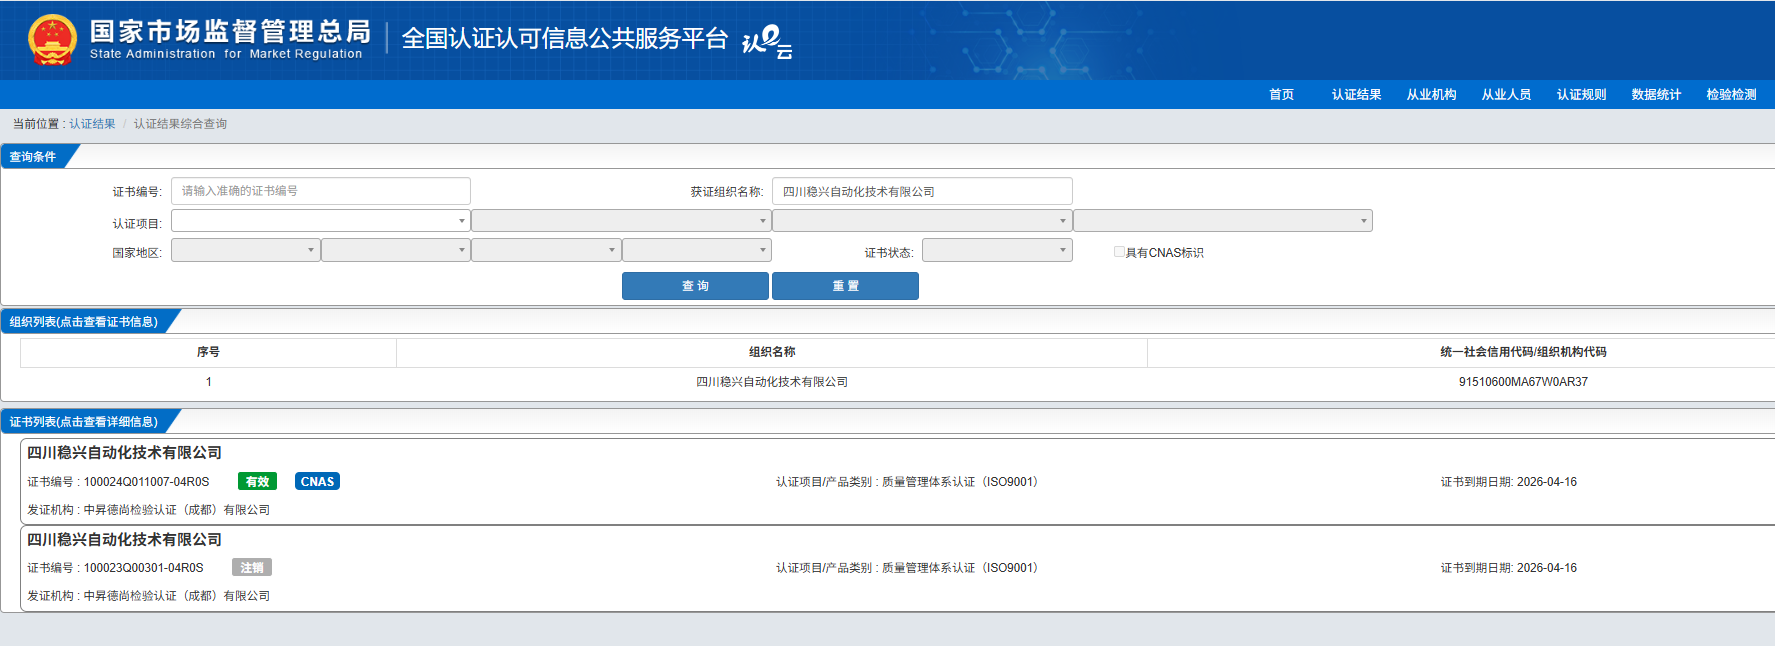This screenshot has height=646, width=1775.
Task: Click the 认e云 logo icon
Action: 767,41
